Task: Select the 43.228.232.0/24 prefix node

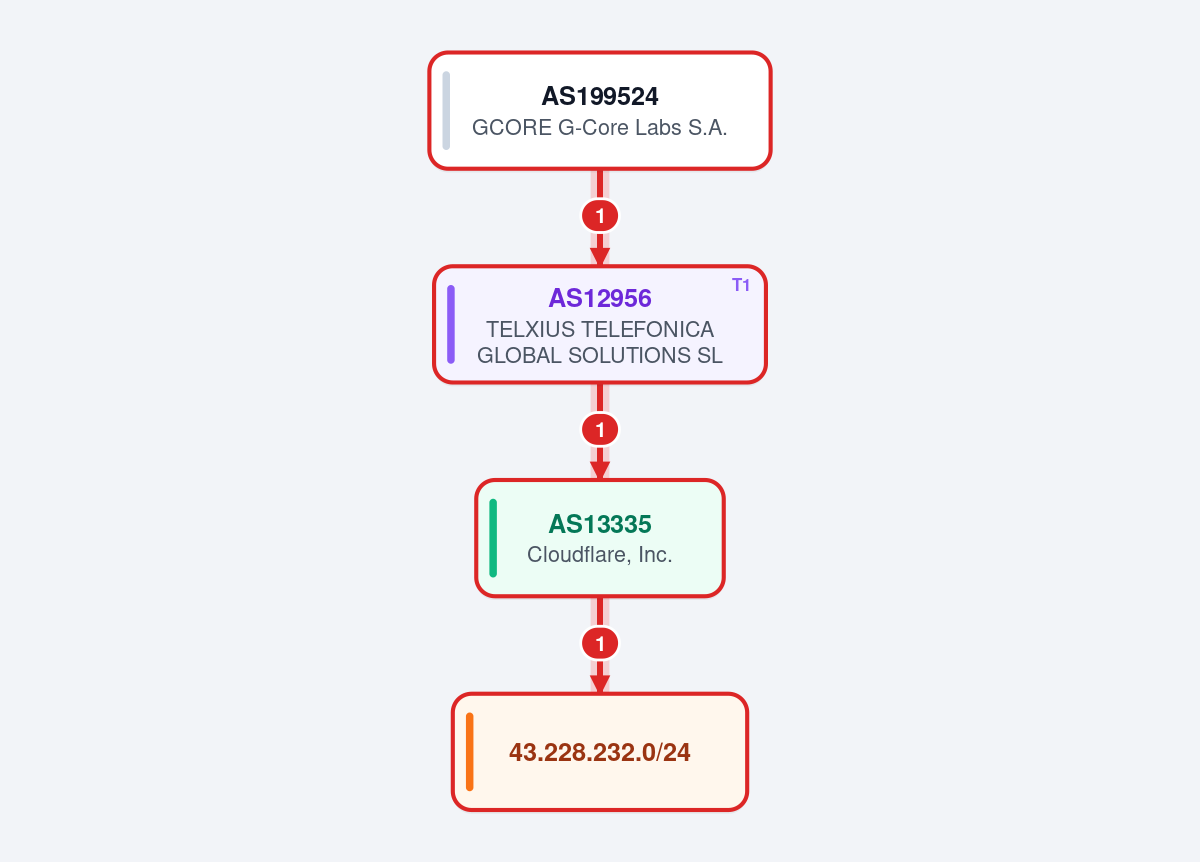Action: 600,752
